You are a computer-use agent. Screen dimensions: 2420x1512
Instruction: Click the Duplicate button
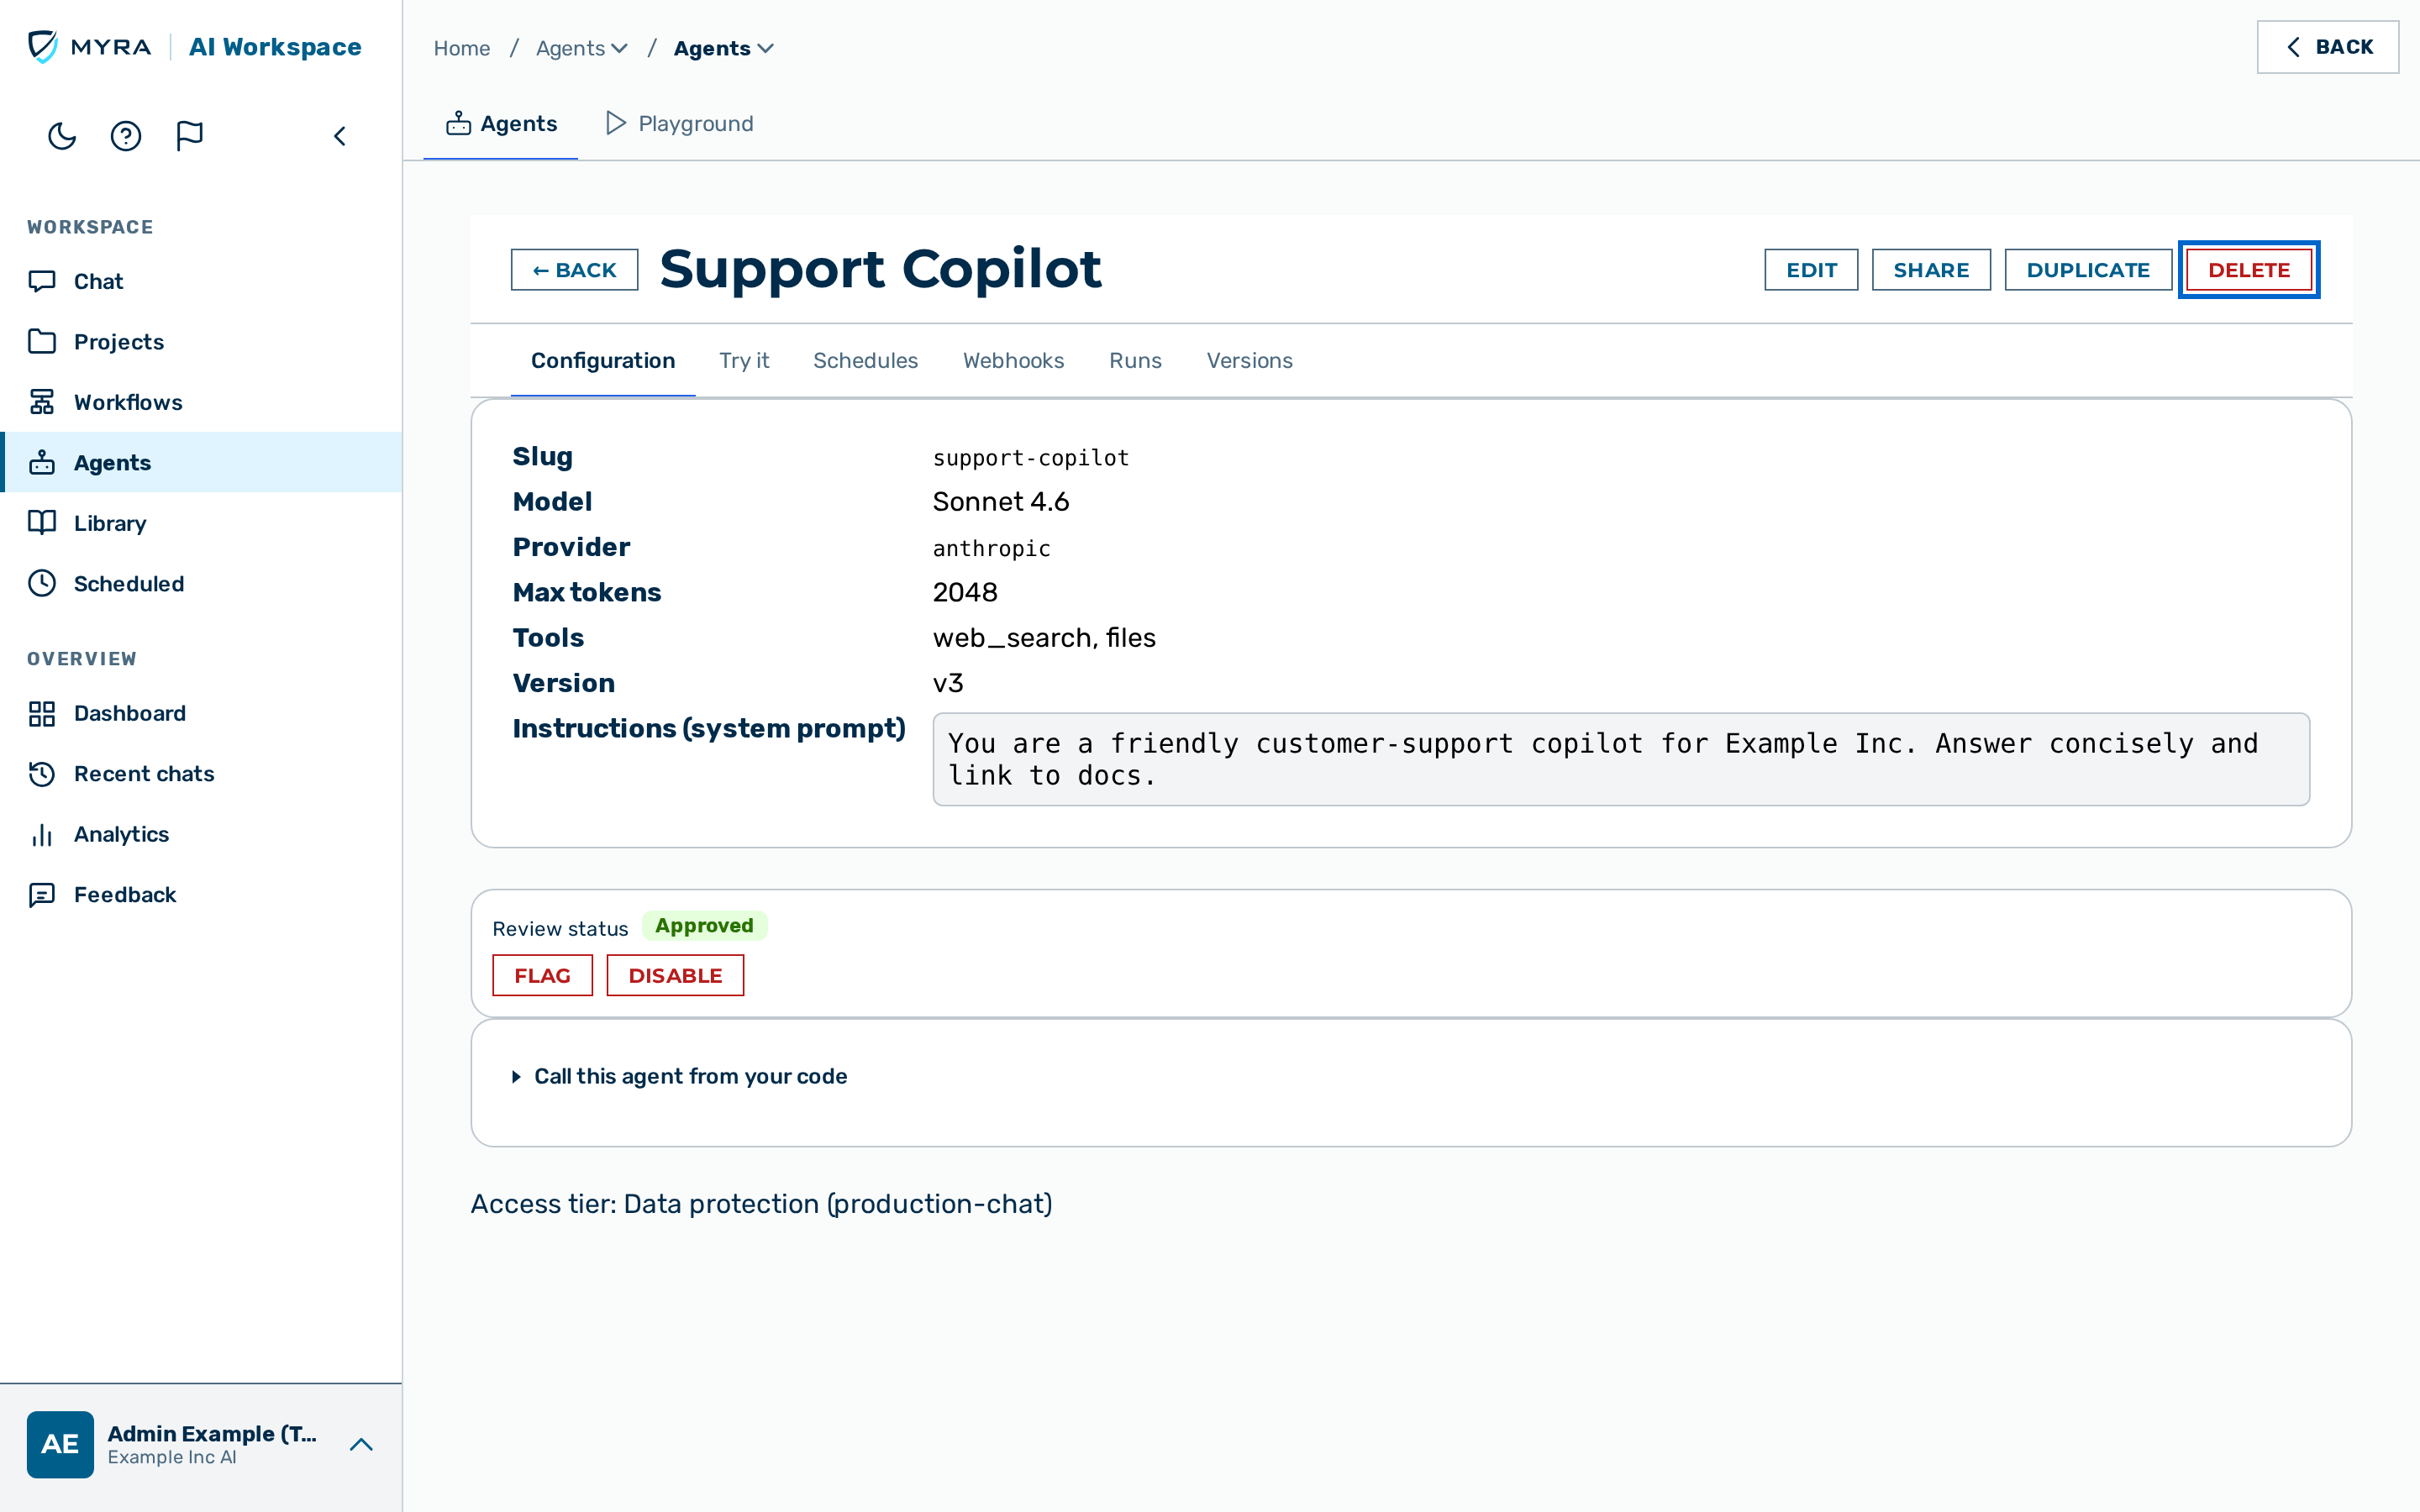(2088, 270)
